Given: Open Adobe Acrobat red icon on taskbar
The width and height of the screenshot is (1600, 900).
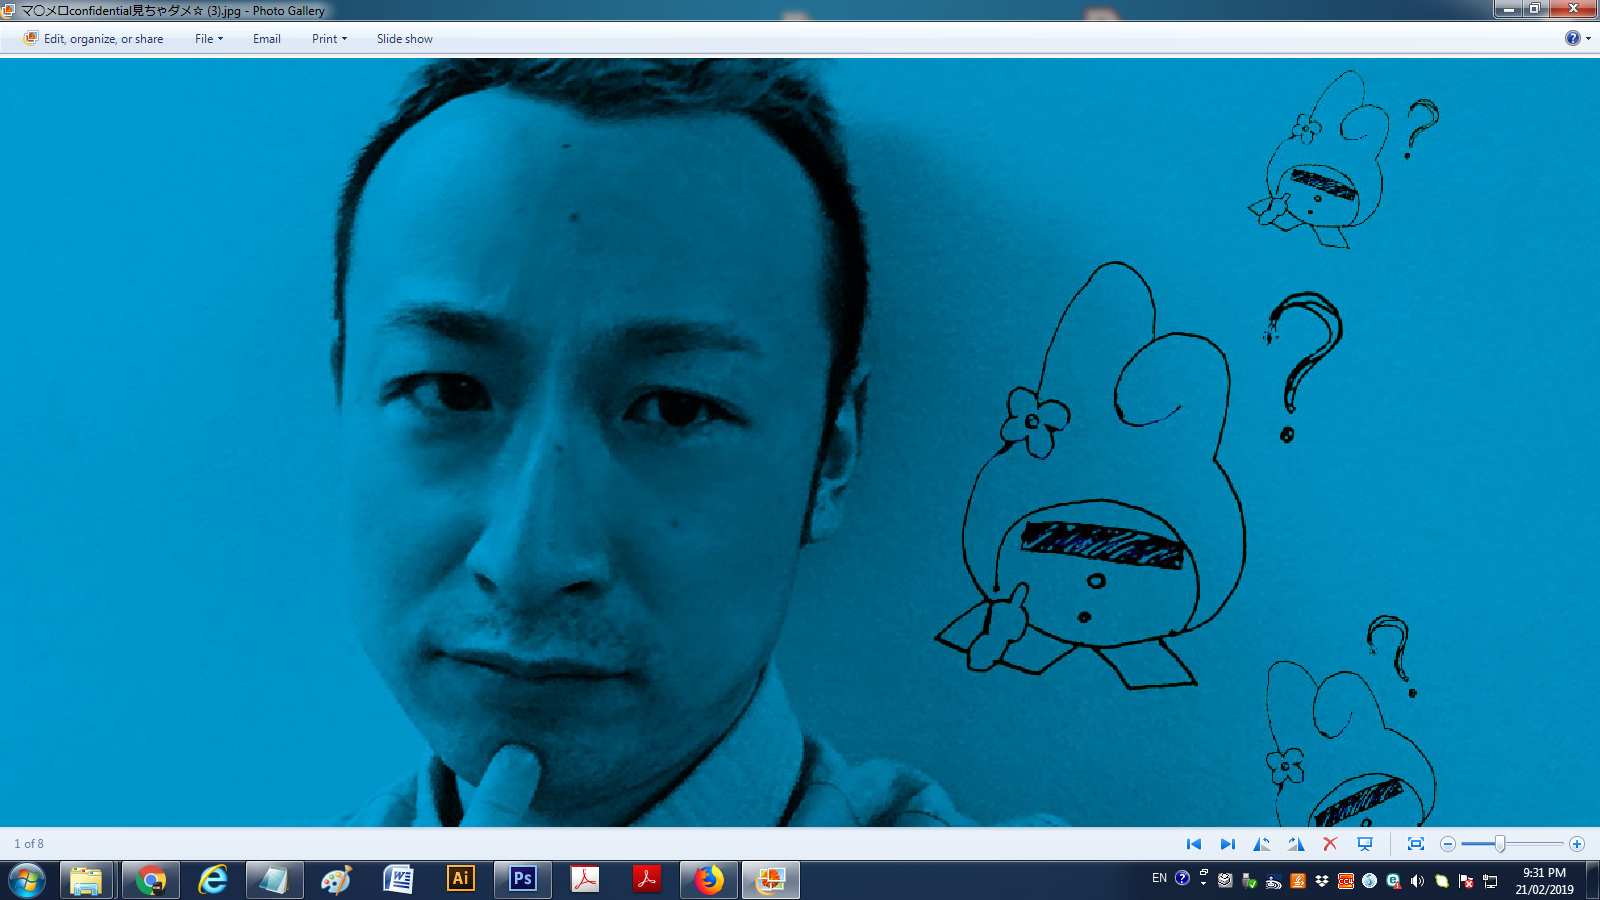Looking at the screenshot, I should 647,881.
